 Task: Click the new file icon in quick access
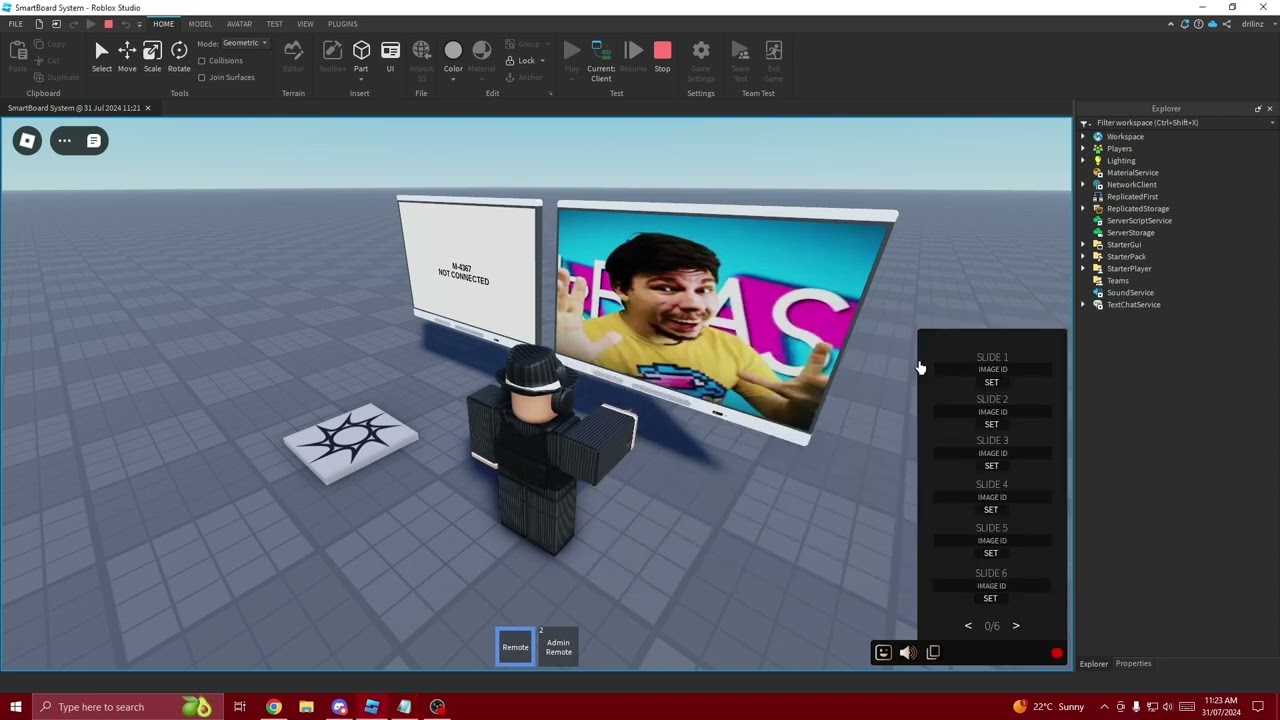click(x=39, y=24)
